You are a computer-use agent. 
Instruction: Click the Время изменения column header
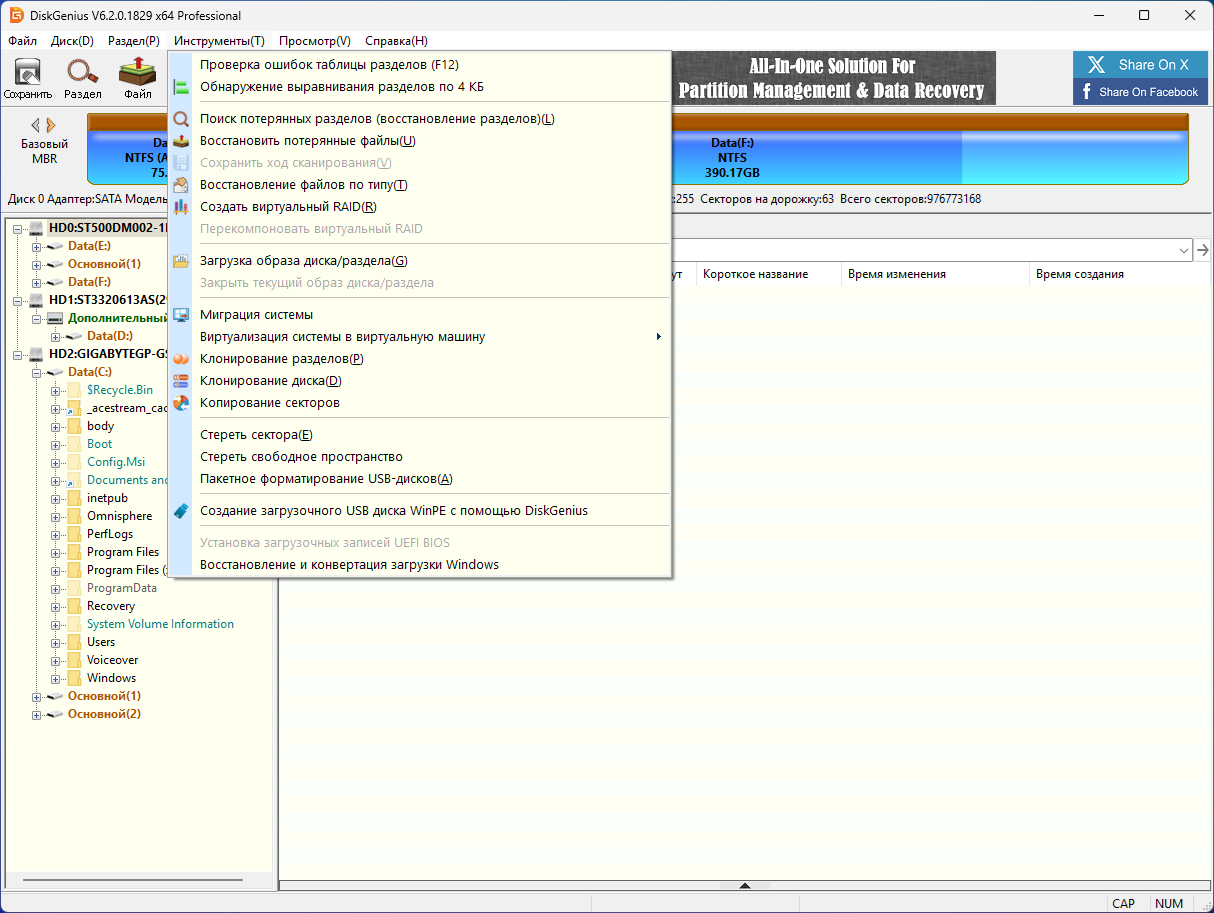coord(934,274)
